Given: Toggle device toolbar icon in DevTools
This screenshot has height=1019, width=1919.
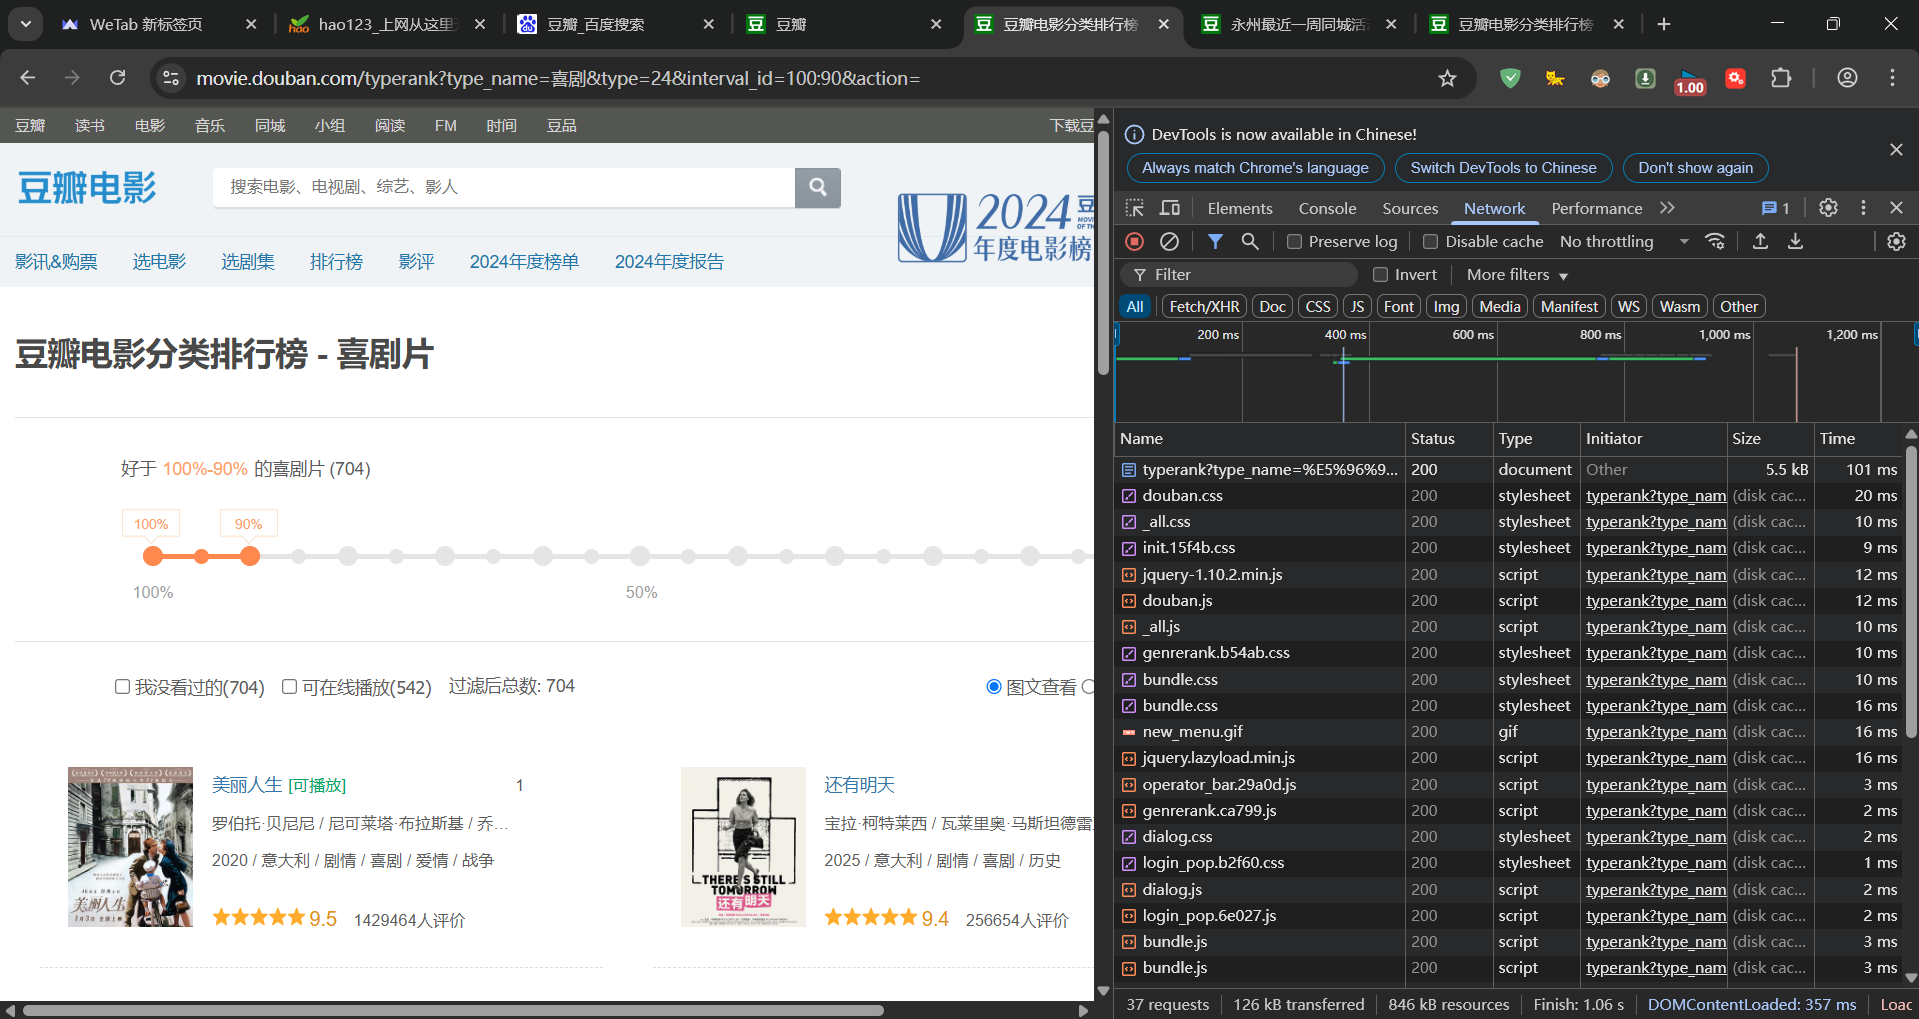Looking at the screenshot, I should [1169, 208].
